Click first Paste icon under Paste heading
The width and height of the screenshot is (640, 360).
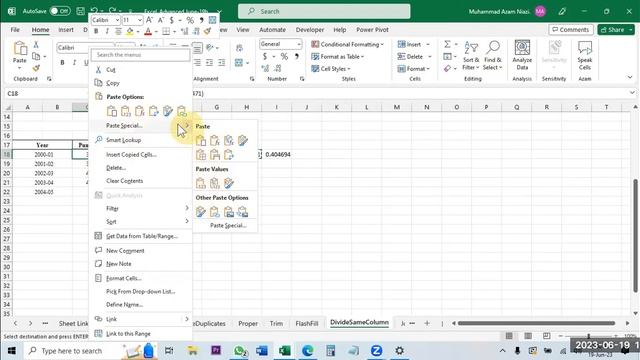201,141
